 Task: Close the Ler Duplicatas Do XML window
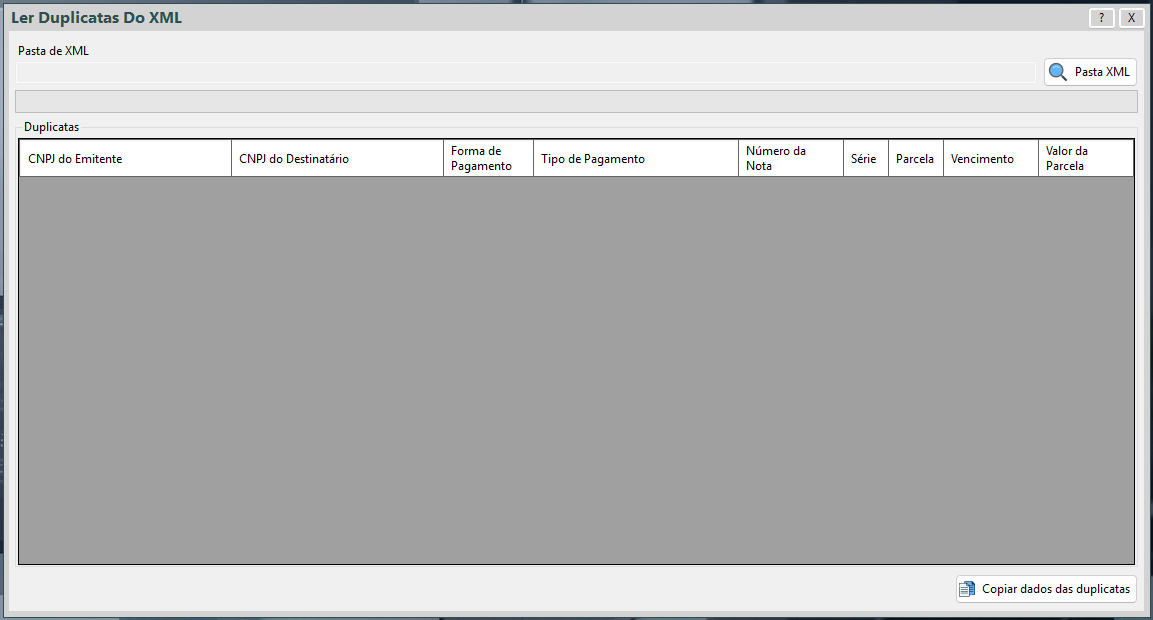[x=1131, y=18]
